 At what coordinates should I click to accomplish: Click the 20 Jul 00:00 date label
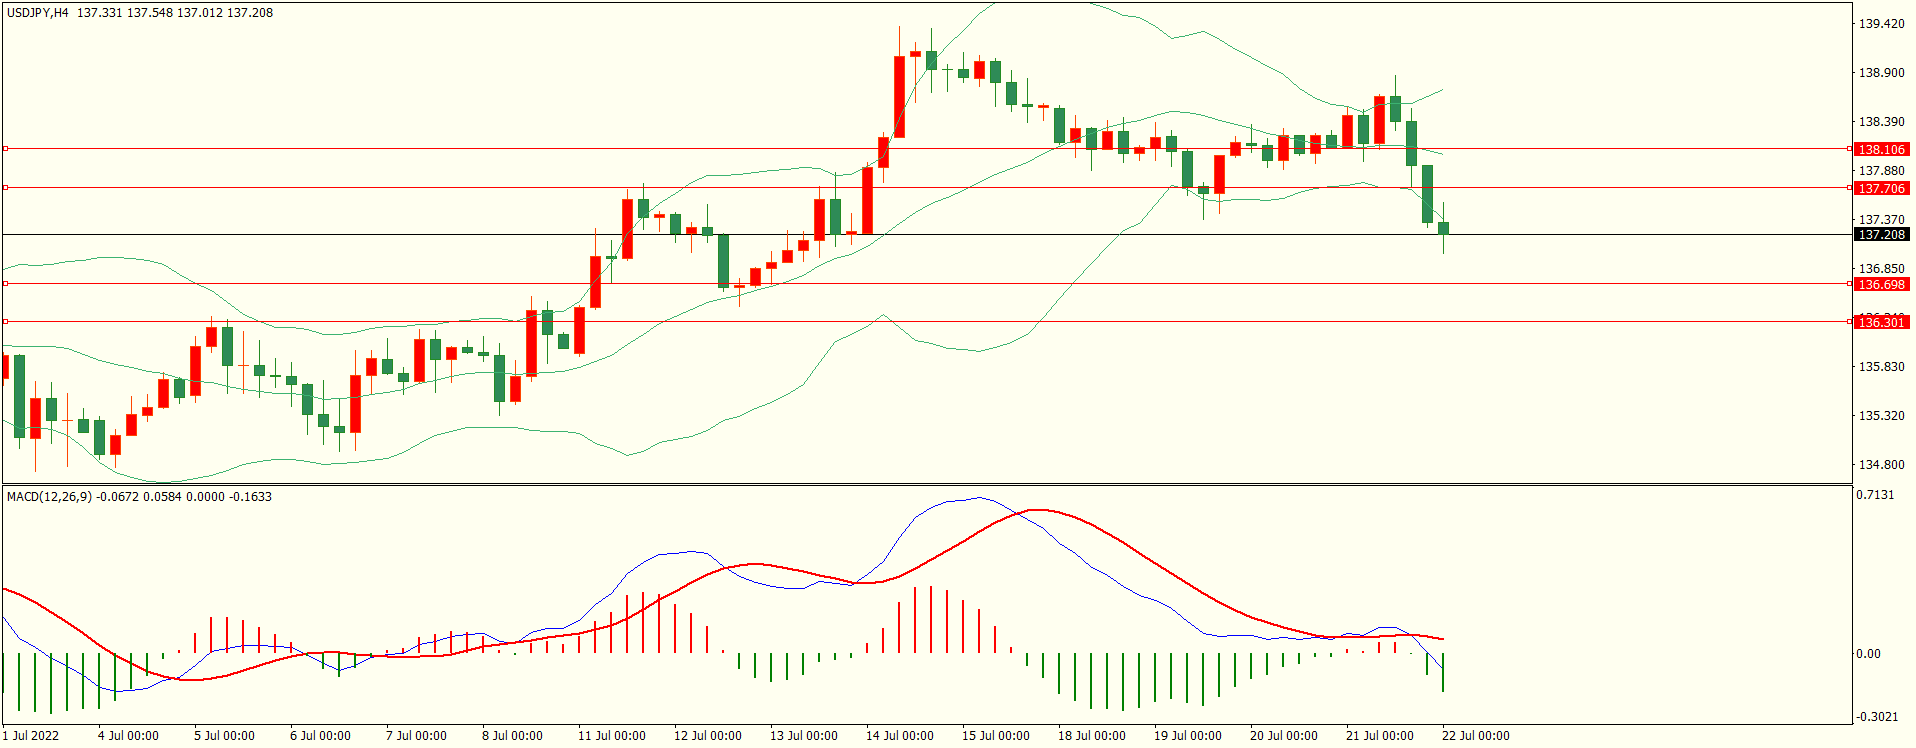pos(1284,736)
